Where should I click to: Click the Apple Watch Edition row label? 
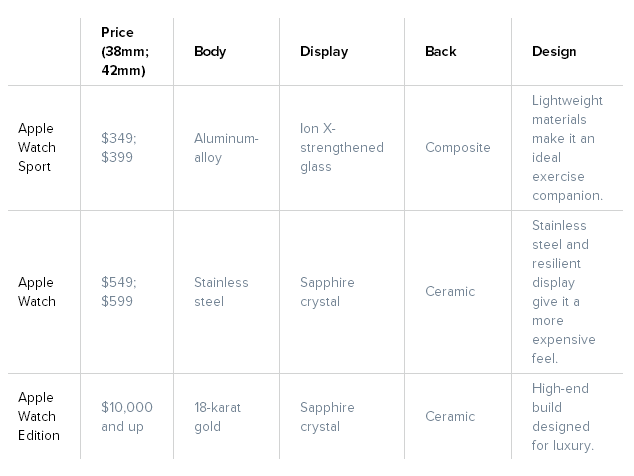tap(39, 416)
